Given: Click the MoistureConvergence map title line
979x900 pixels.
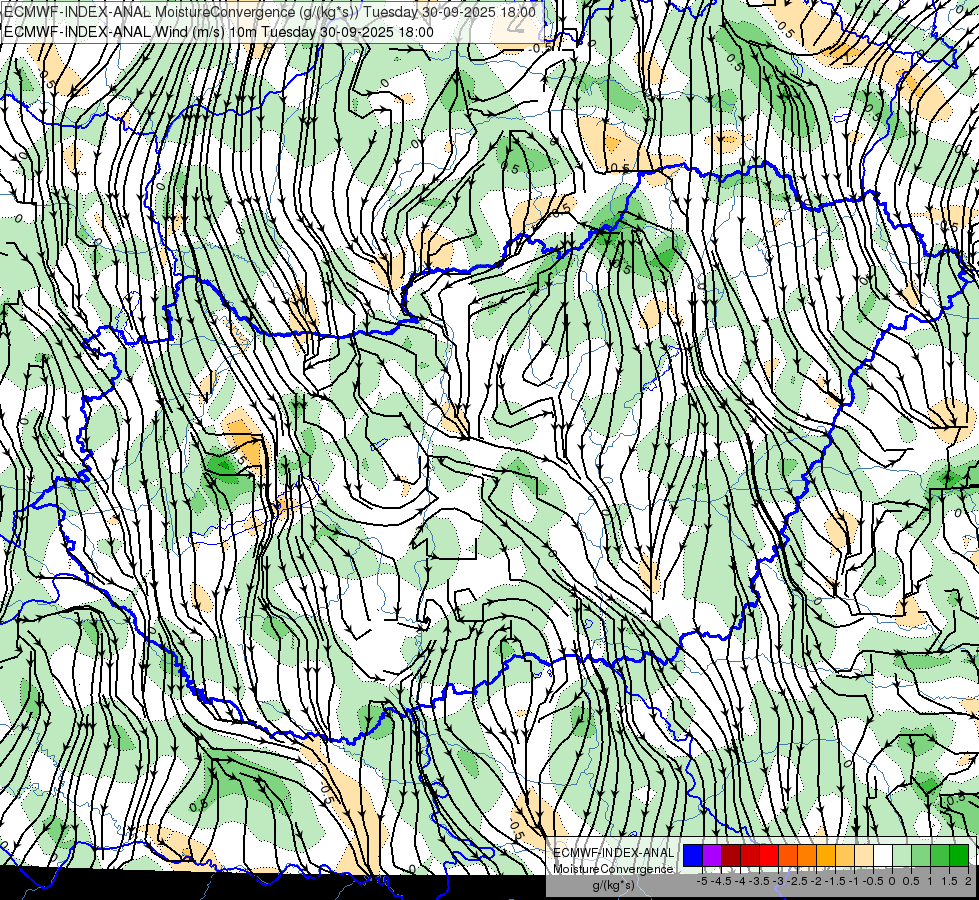Looking at the screenshot, I should pyautogui.click(x=270, y=12).
